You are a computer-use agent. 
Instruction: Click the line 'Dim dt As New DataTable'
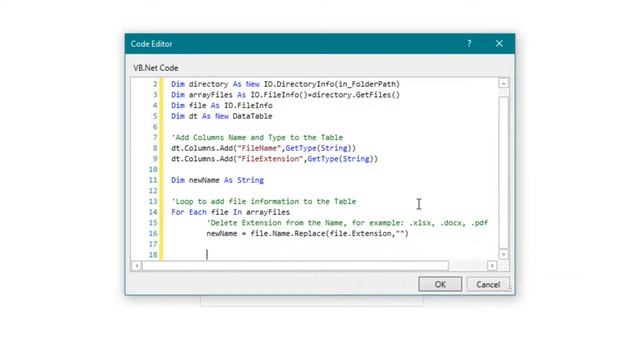tap(222, 116)
